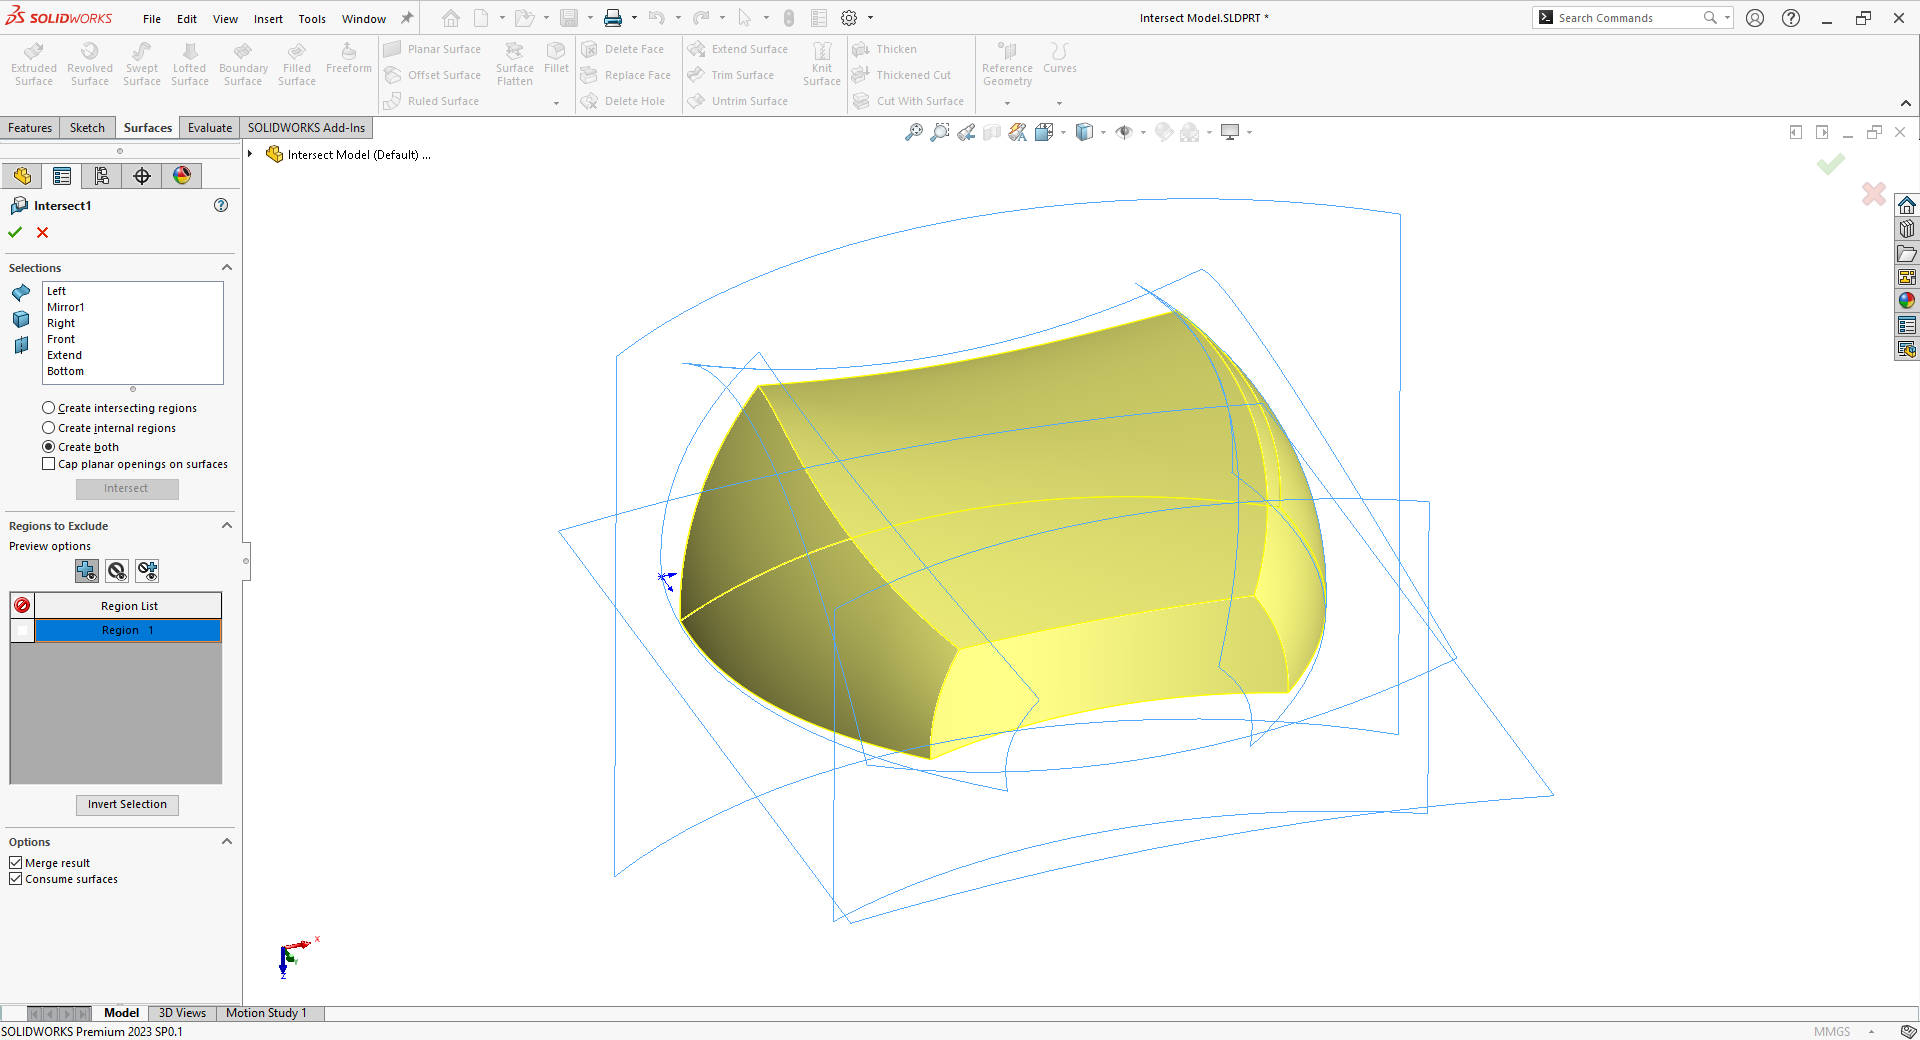Enable Cap planar openings on surfaces
This screenshot has height=1040, width=1920.
point(48,463)
